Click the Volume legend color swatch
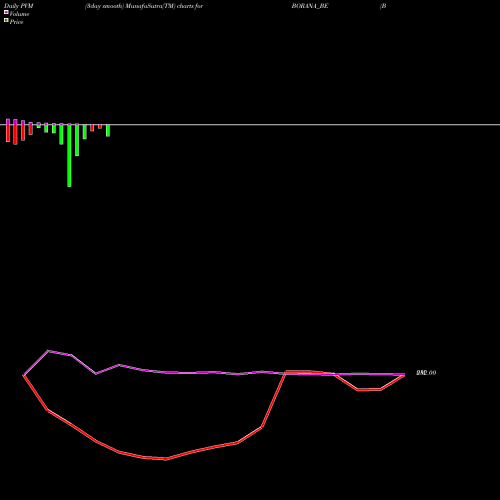This screenshot has width=500, height=500. point(6,13)
